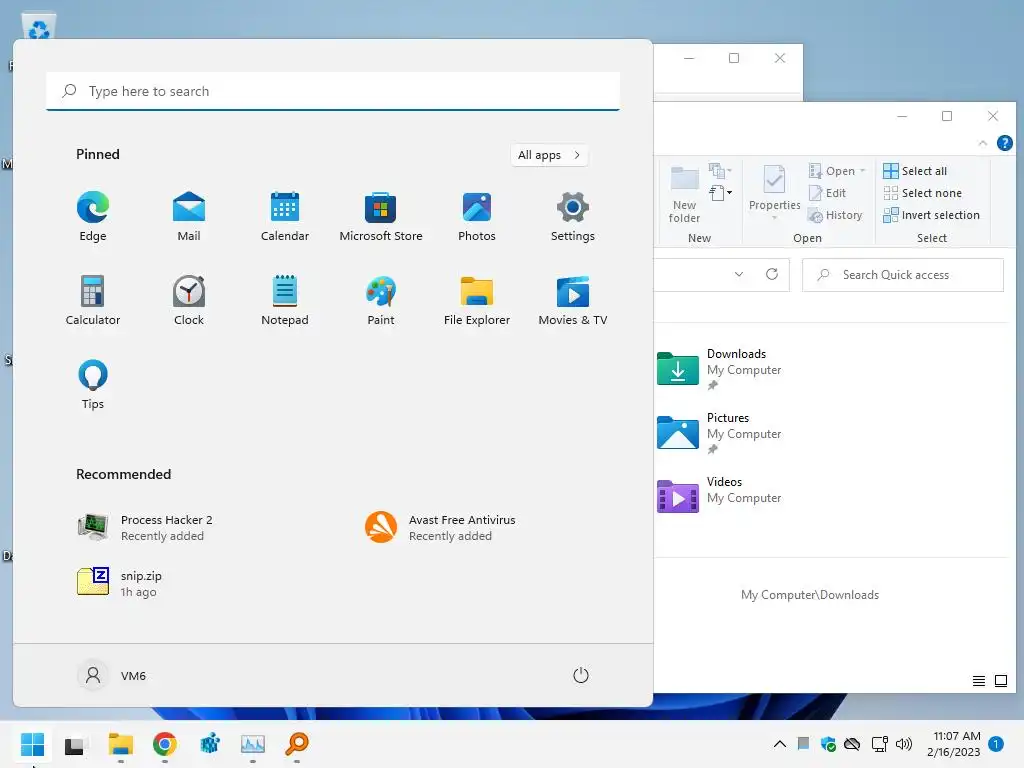This screenshot has width=1024, height=768.
Task: Open the Recycle Bin on the desktop
Action: [39, 27]
